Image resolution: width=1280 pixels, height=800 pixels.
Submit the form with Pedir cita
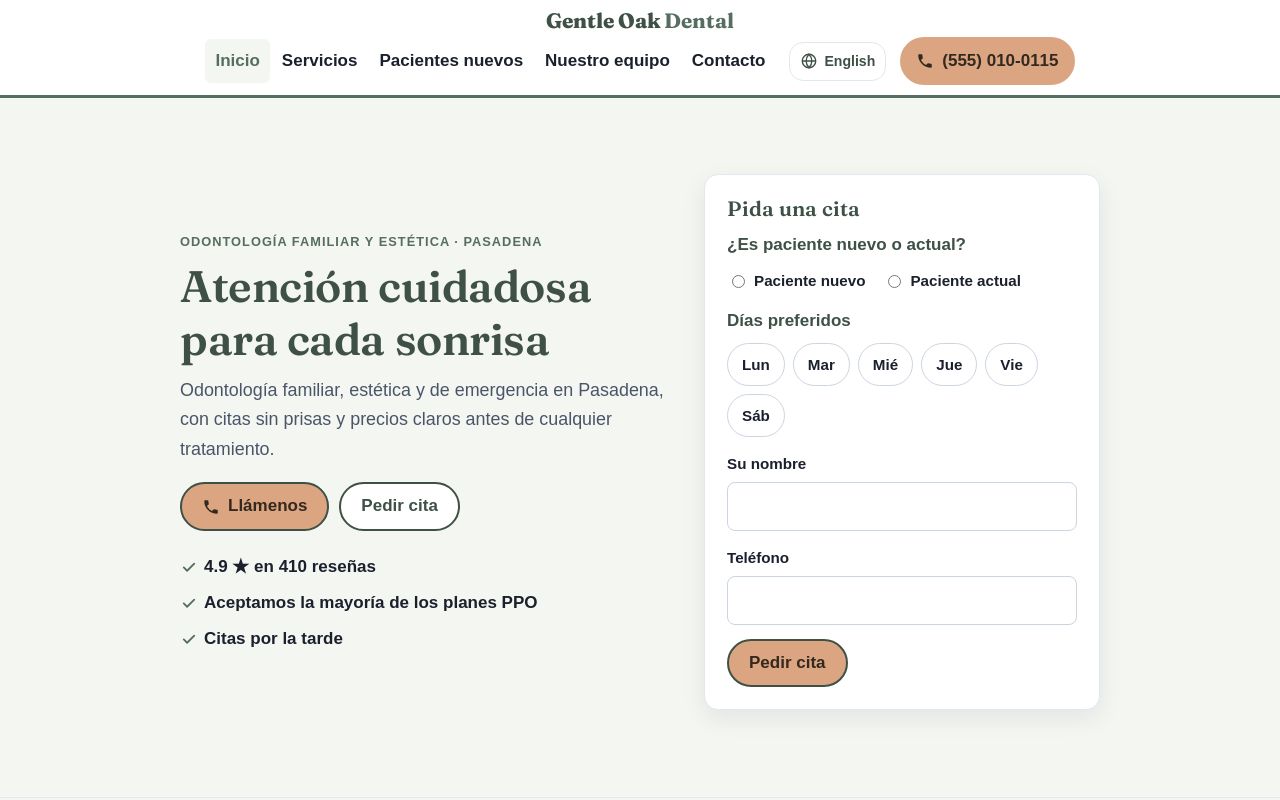click(x=787, y=663)
